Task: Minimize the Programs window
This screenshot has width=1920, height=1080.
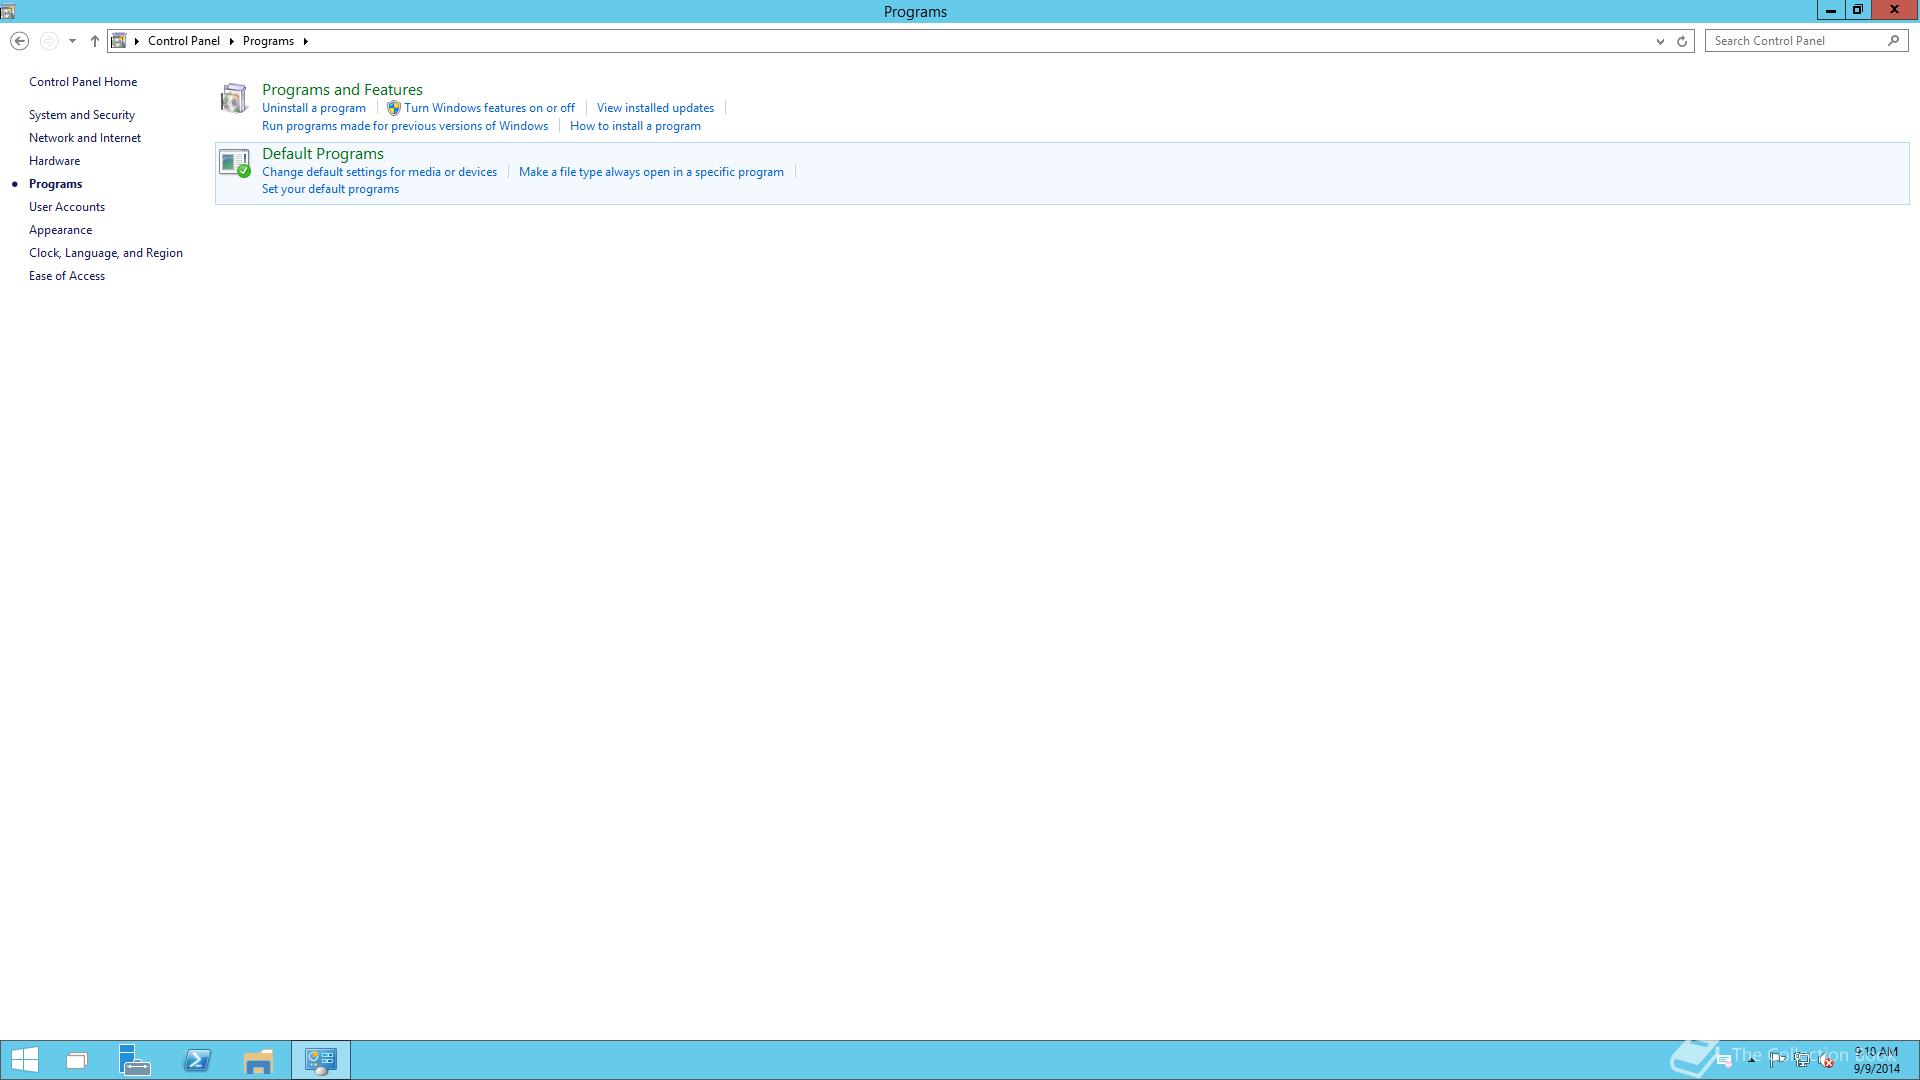Action: [1830, 10]
